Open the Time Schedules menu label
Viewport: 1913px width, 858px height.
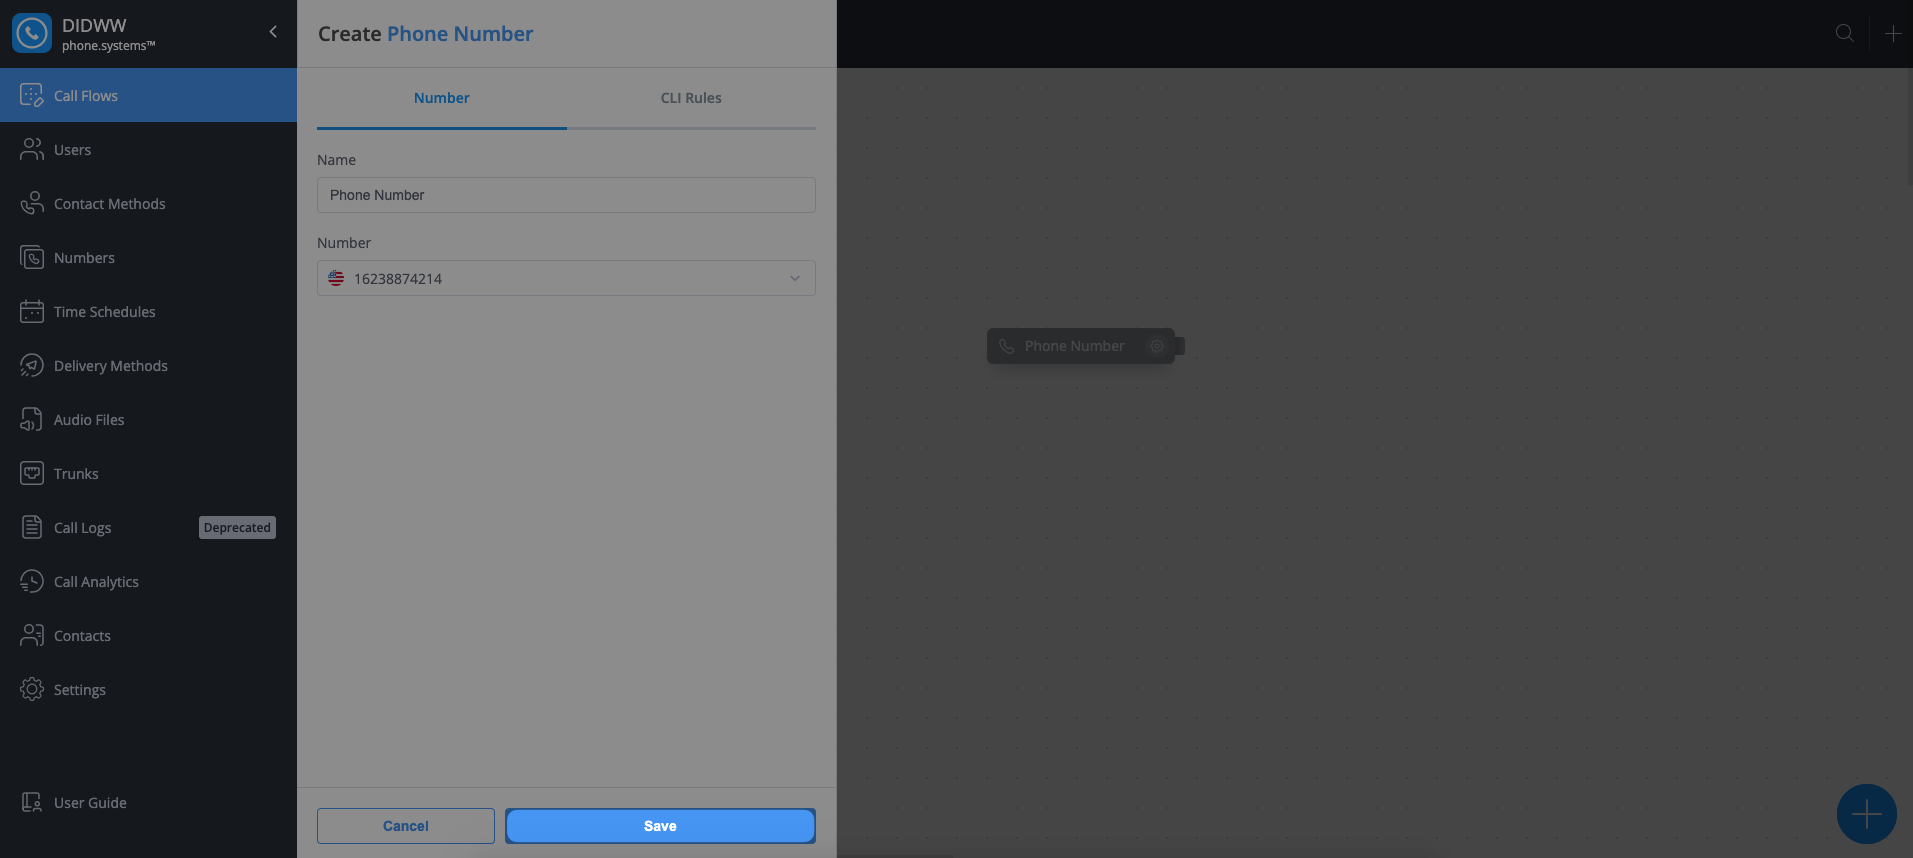[x=105, y=312]
